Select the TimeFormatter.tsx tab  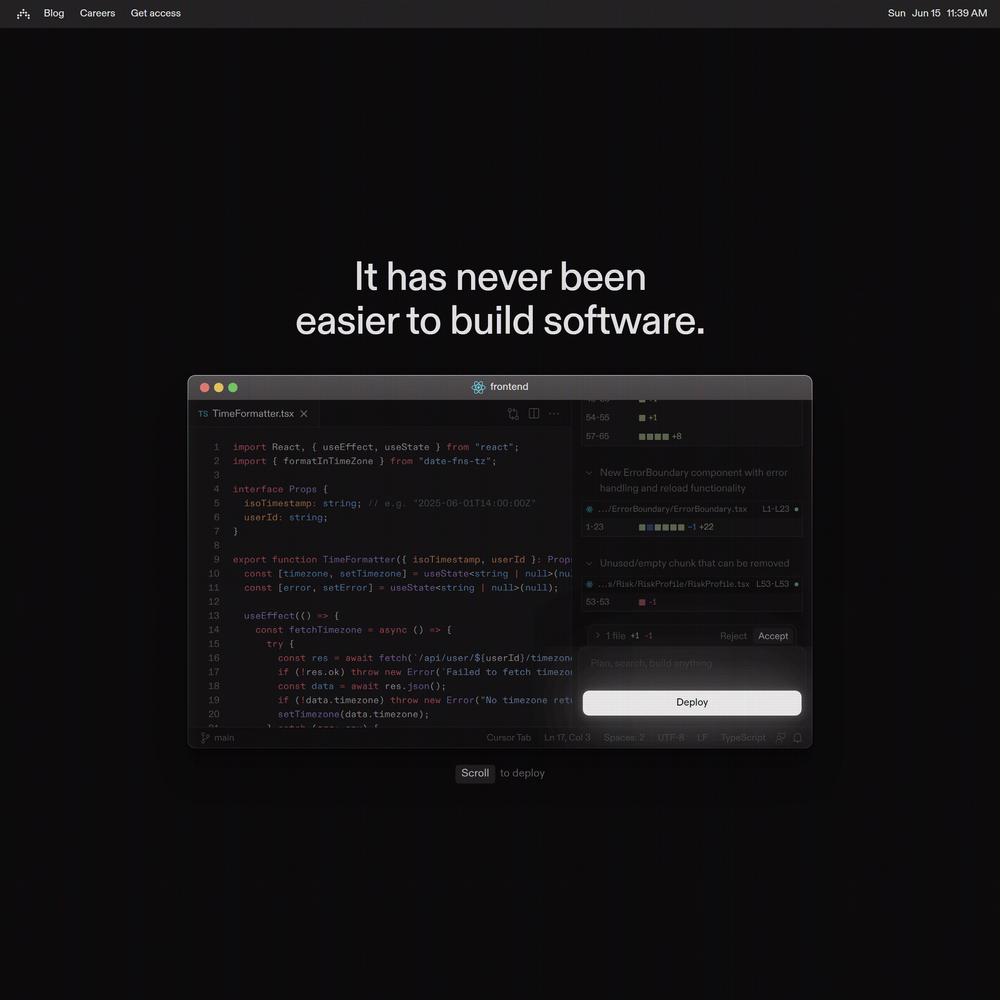click(x=253, y=413)
